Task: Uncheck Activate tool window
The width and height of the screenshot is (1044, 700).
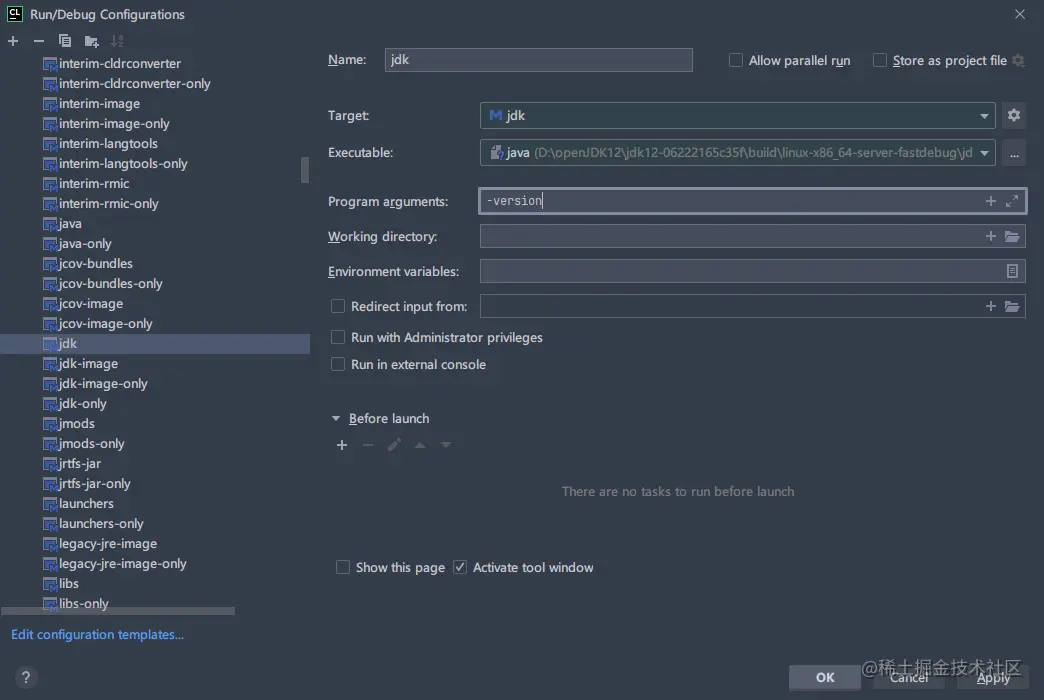Action: (460, 567)
